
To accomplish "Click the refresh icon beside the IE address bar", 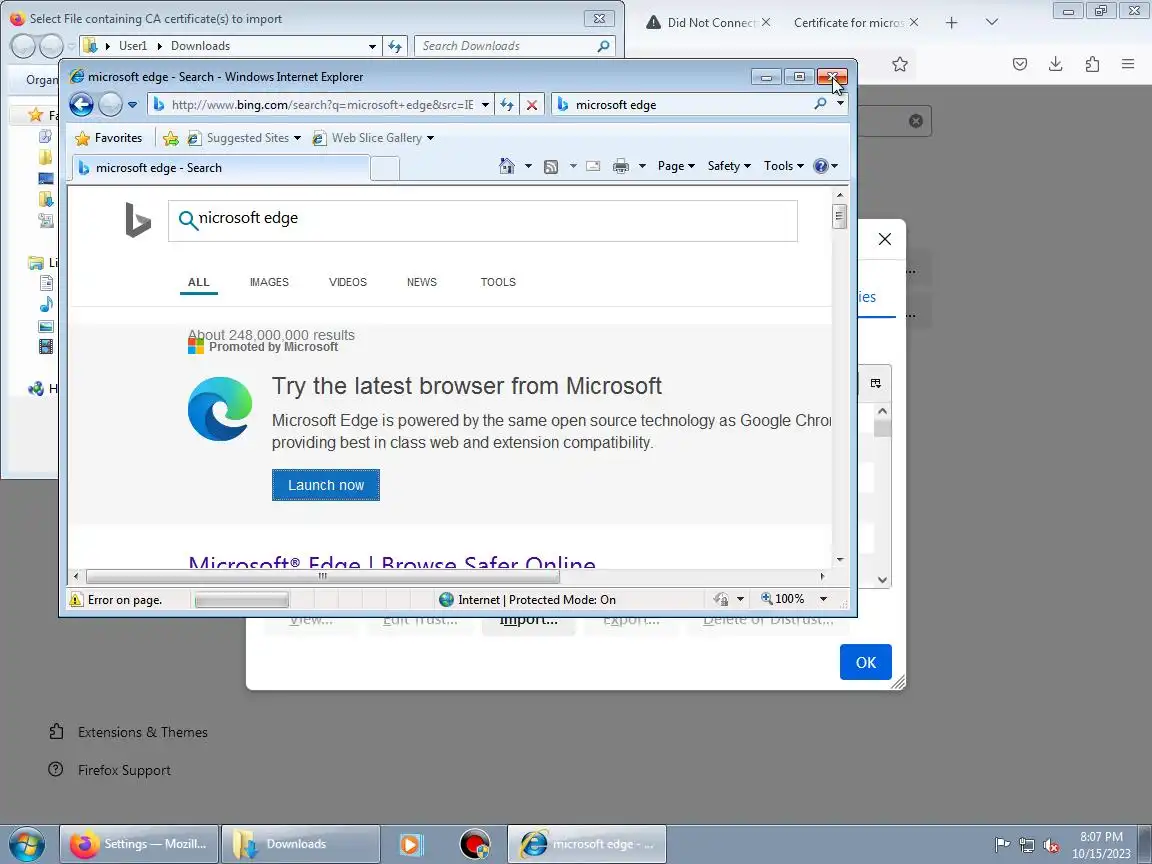I will pos(507,104).
